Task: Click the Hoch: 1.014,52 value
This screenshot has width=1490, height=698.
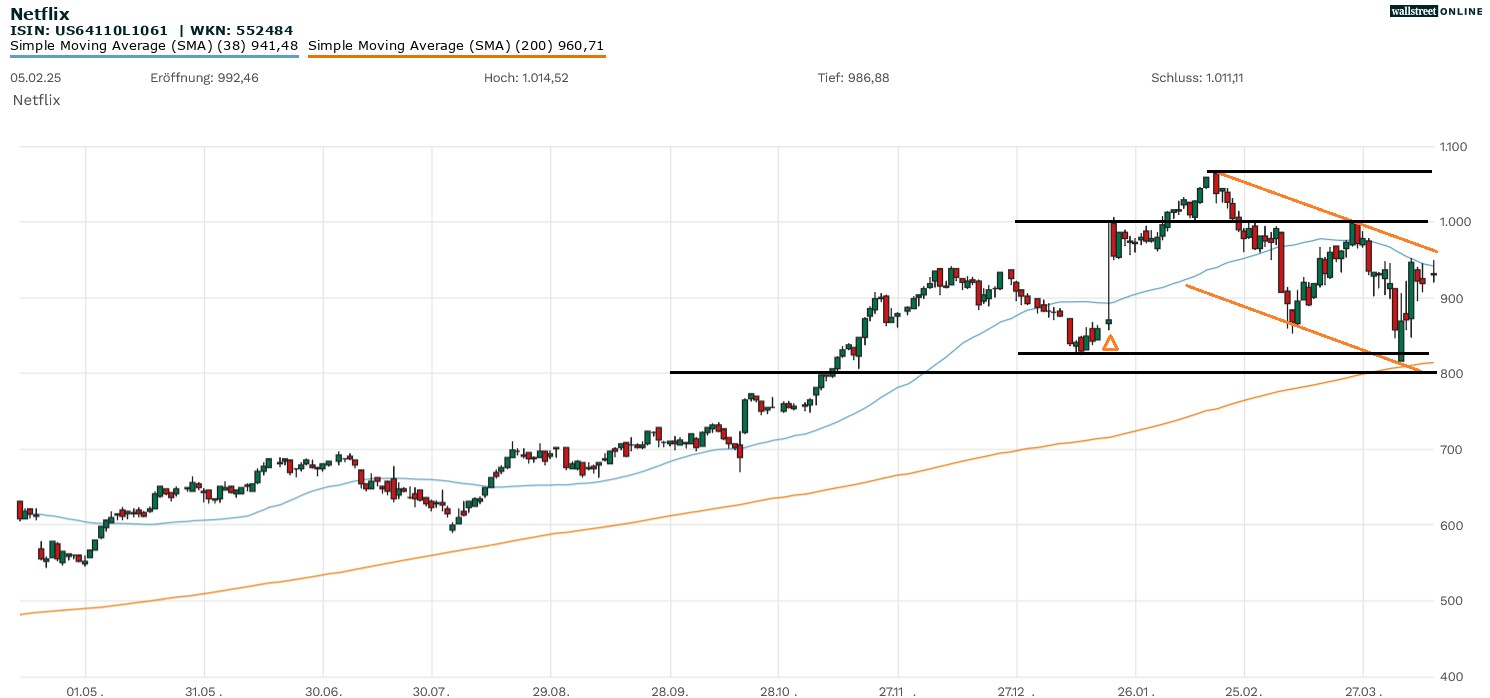Action: click(526, 77)
